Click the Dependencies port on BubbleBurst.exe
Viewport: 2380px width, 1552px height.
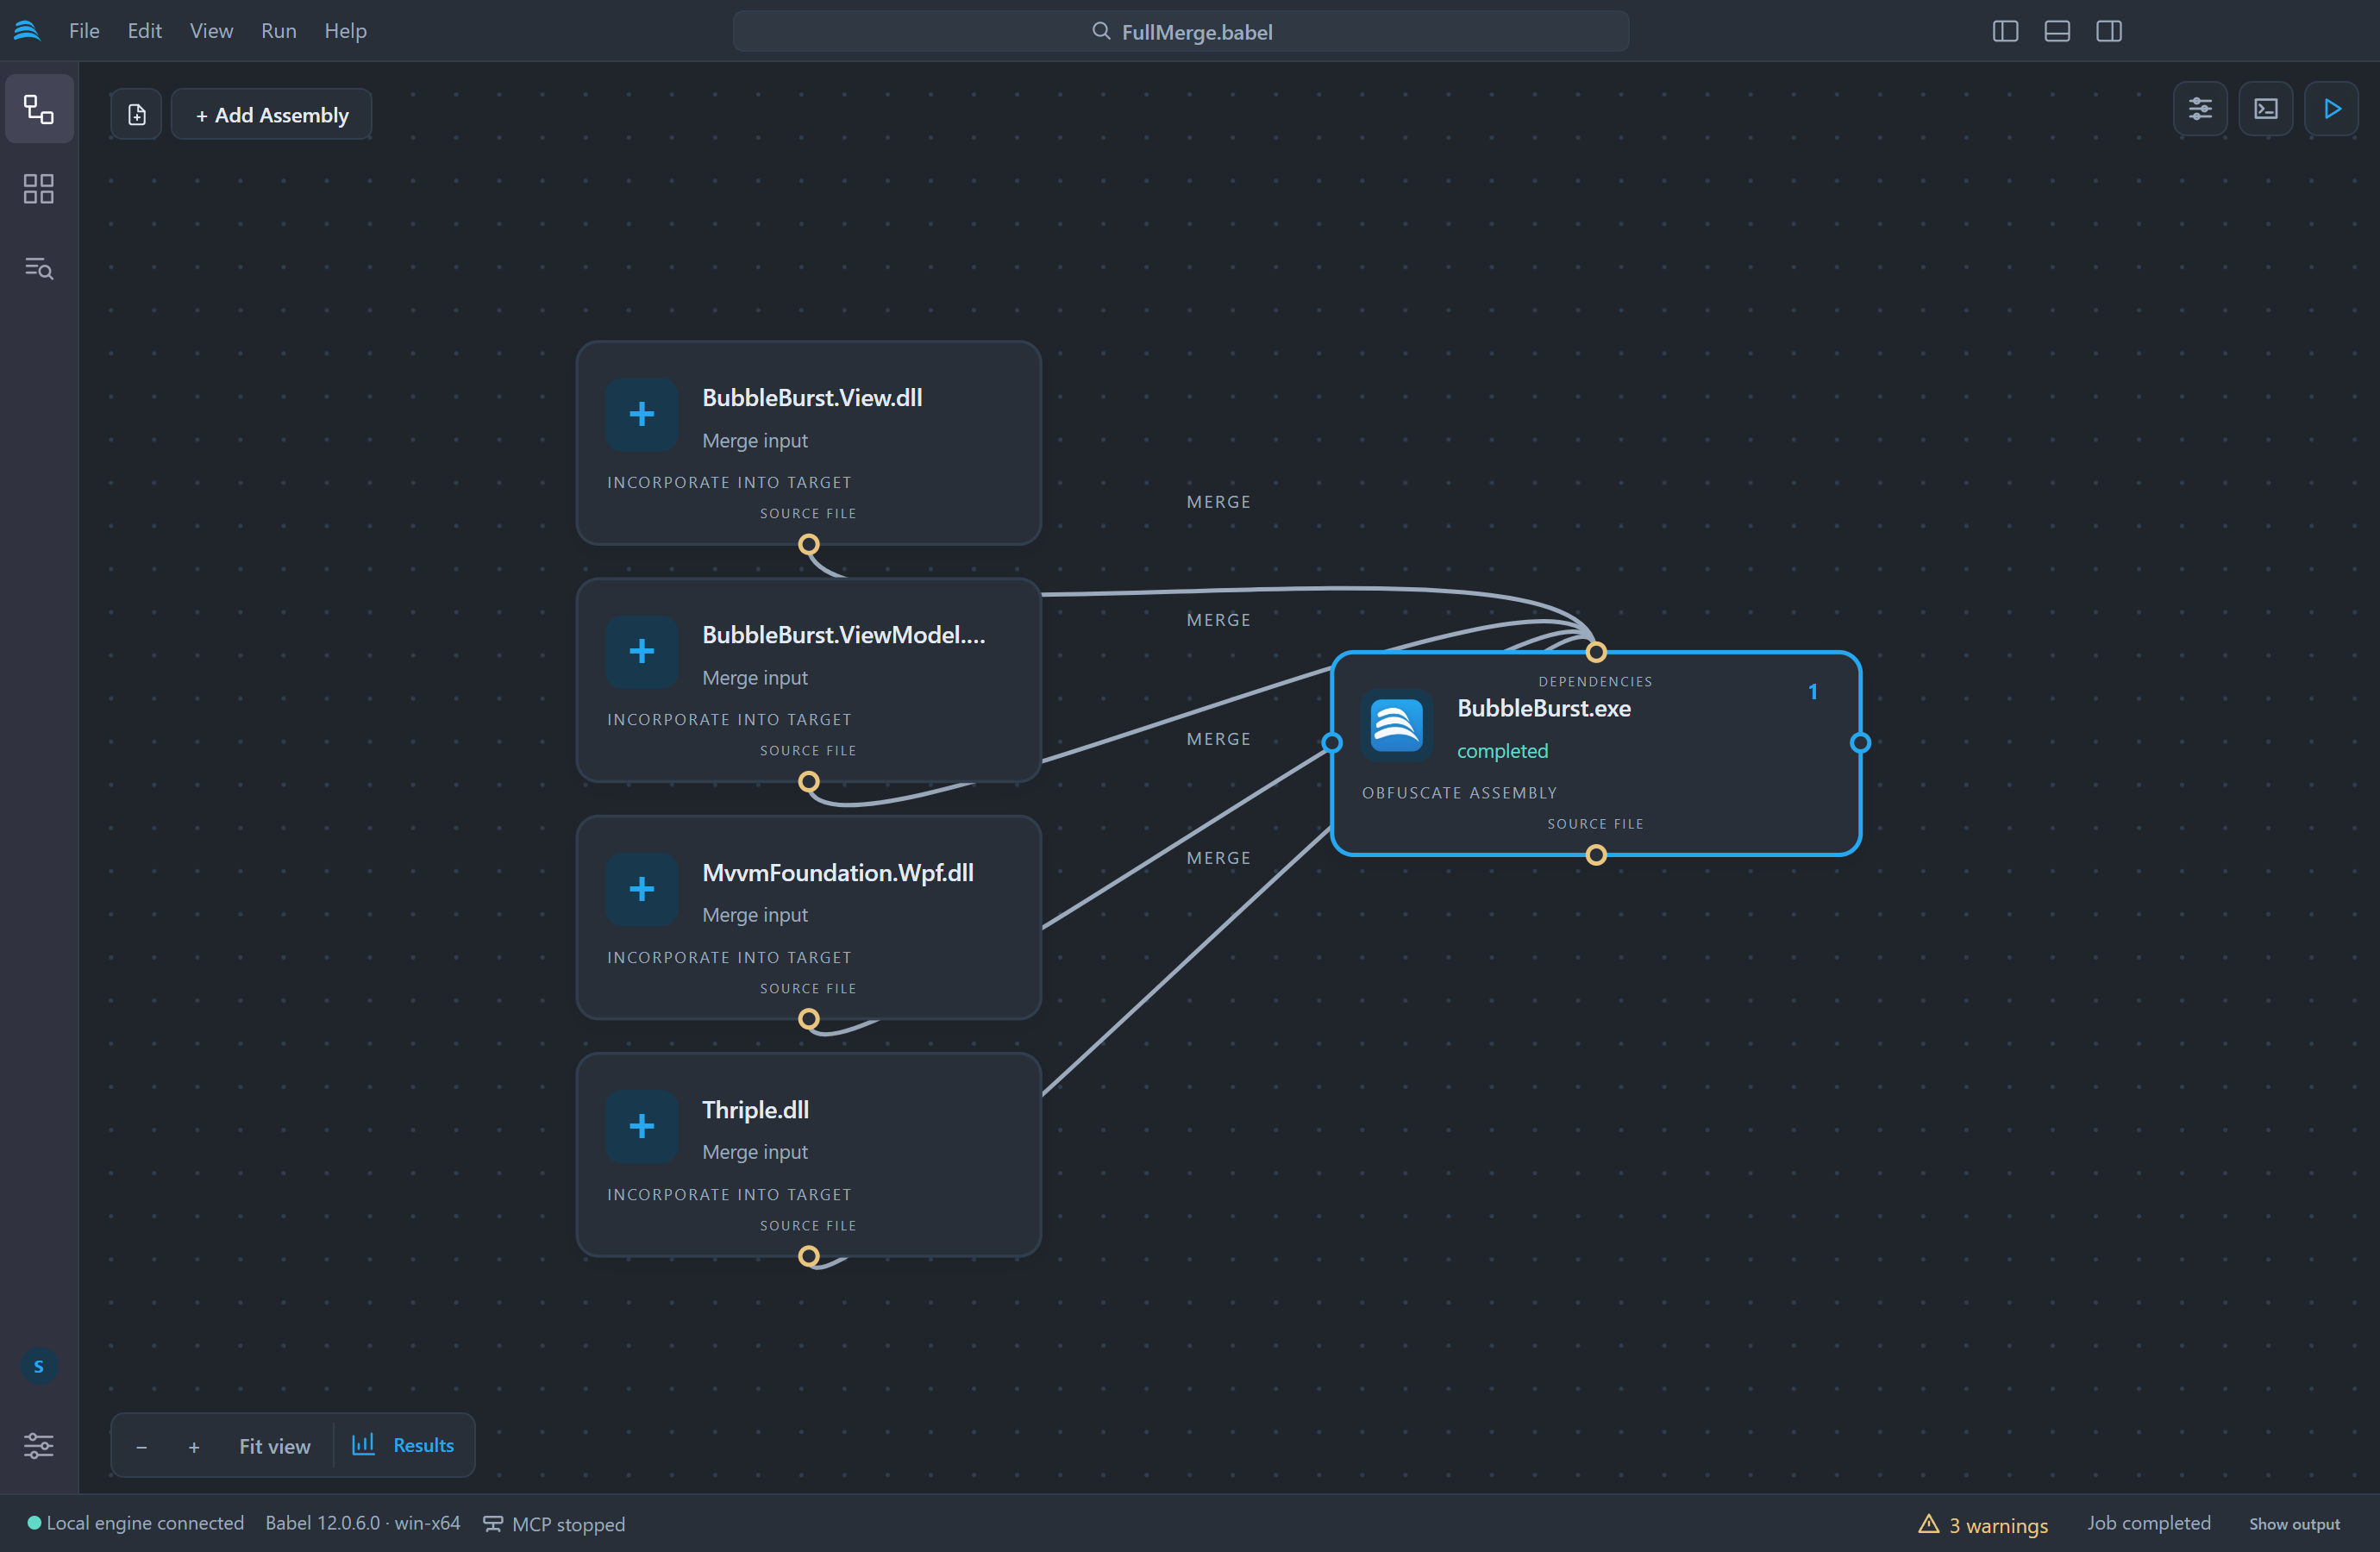[1596, 652]
